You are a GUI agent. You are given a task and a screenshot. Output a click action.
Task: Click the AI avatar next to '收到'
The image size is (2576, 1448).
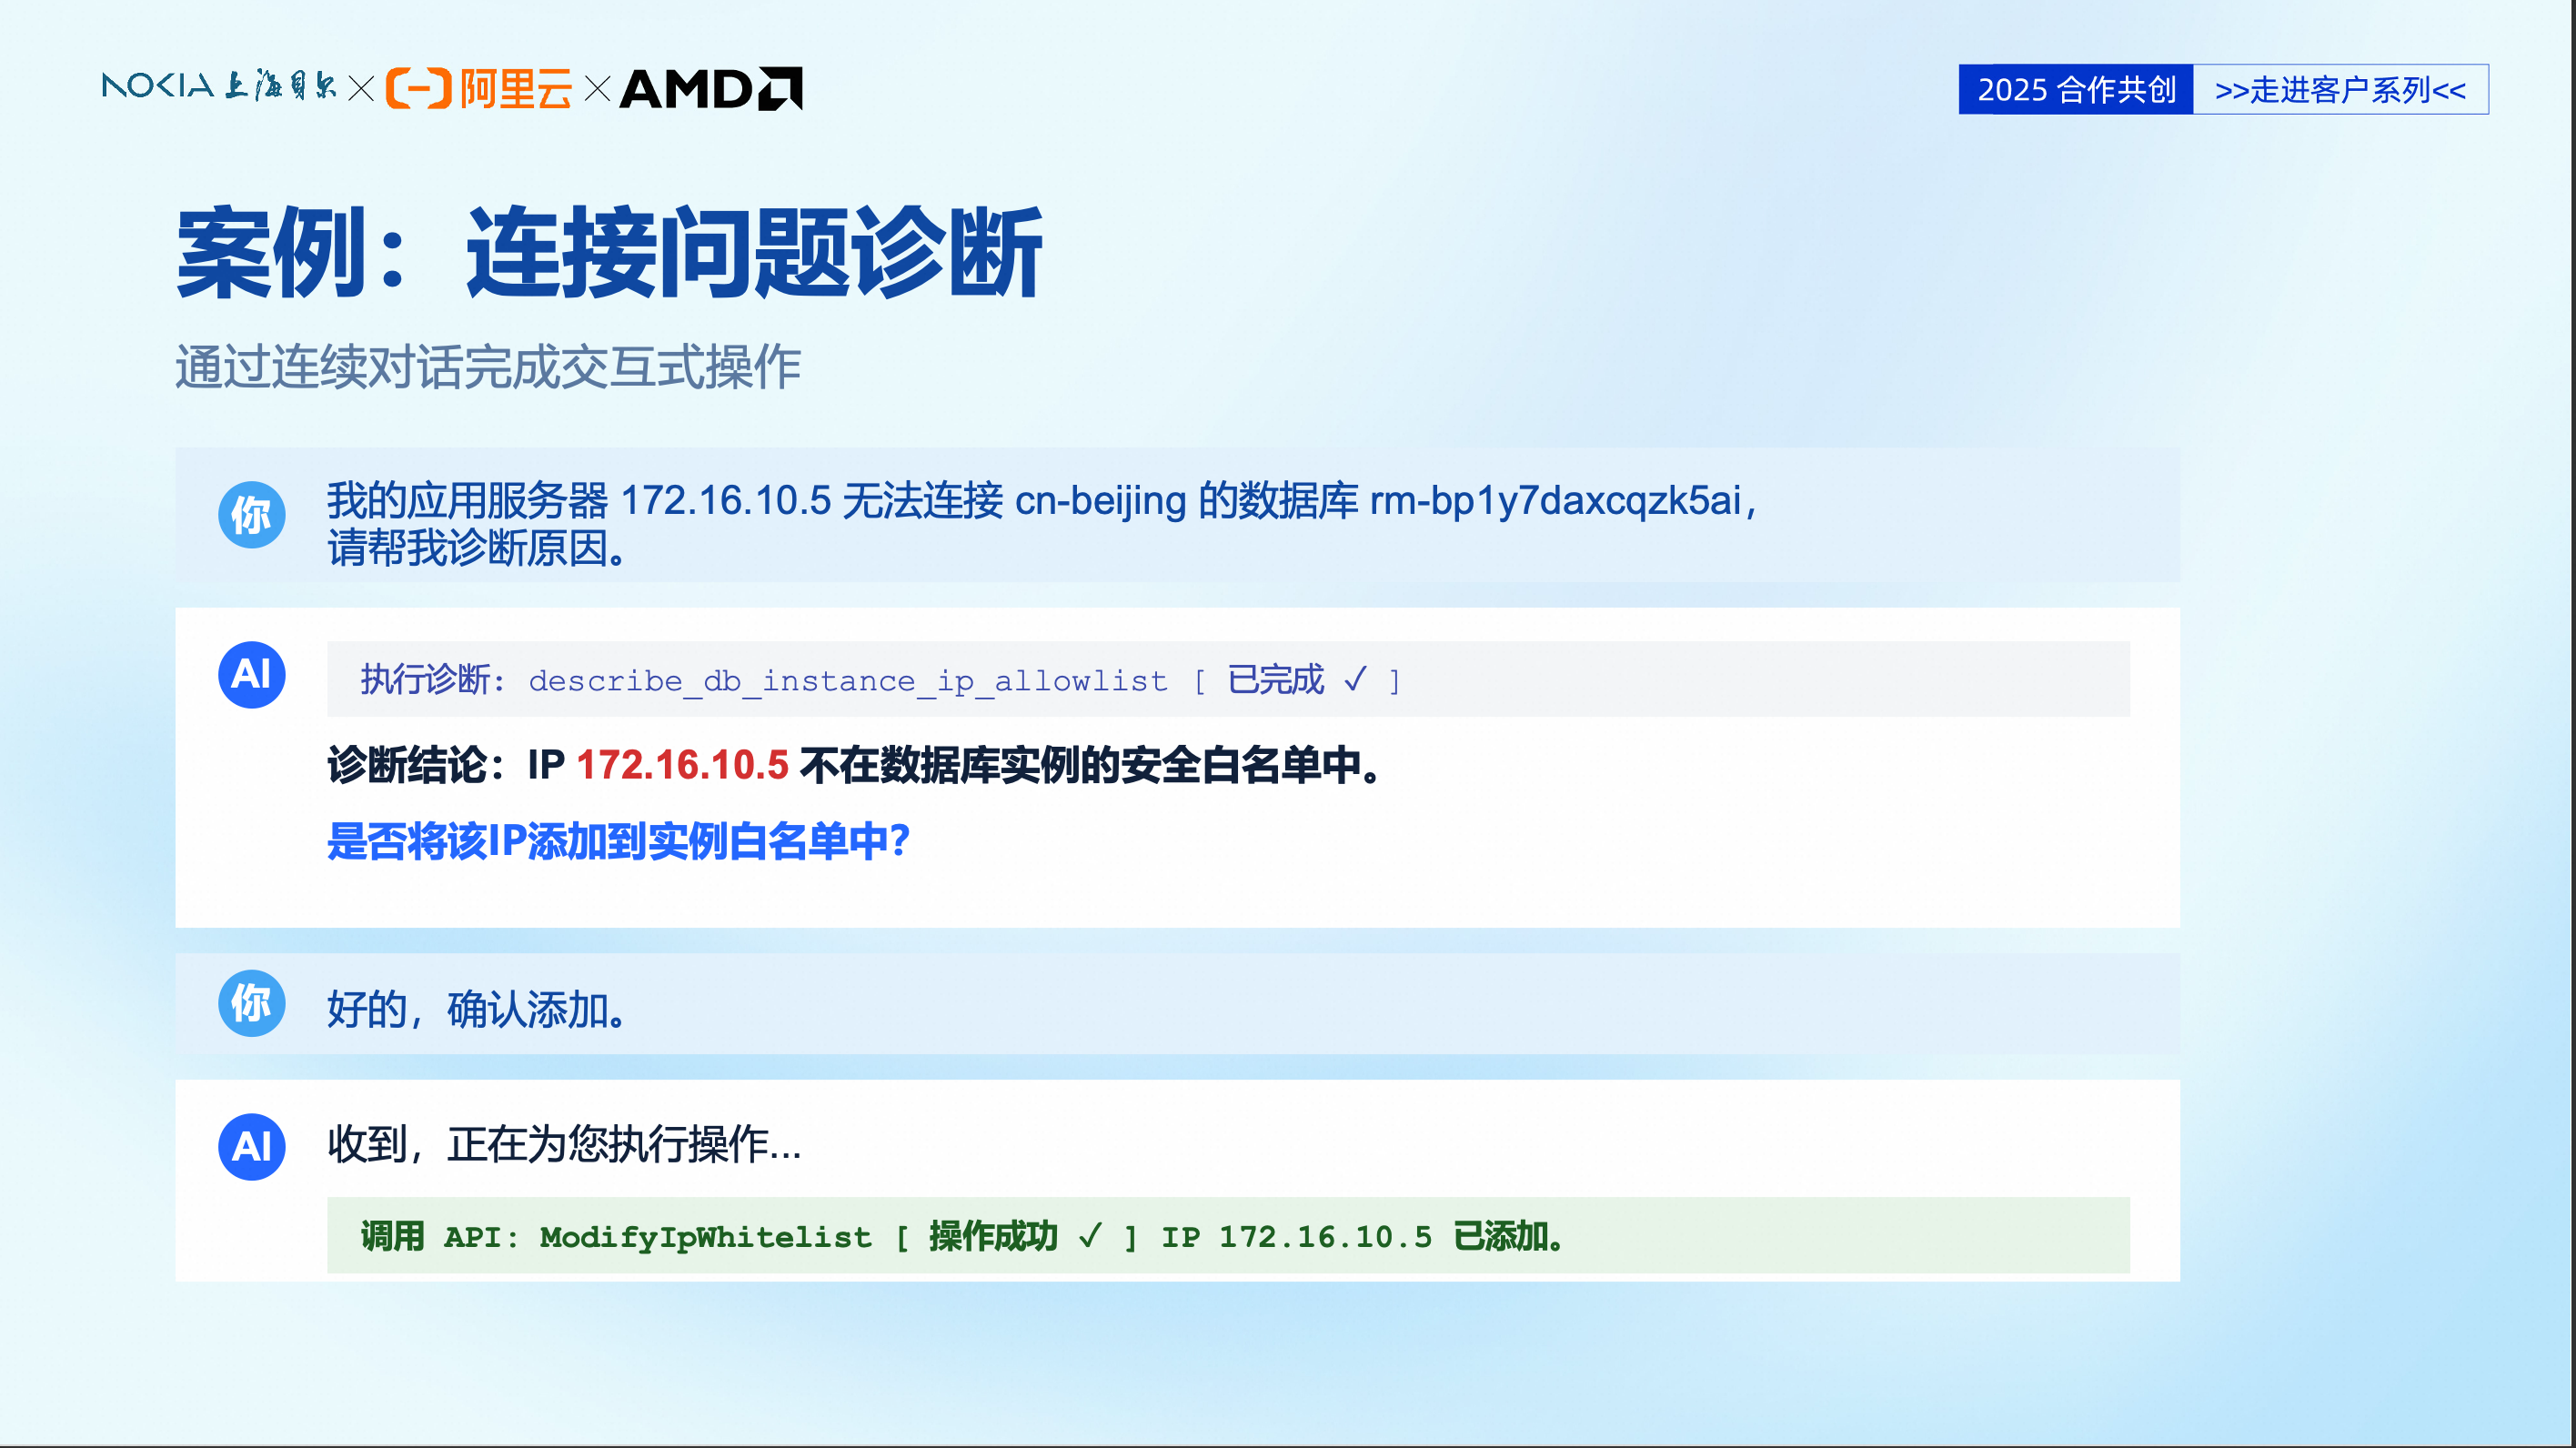click(251, 1147)
